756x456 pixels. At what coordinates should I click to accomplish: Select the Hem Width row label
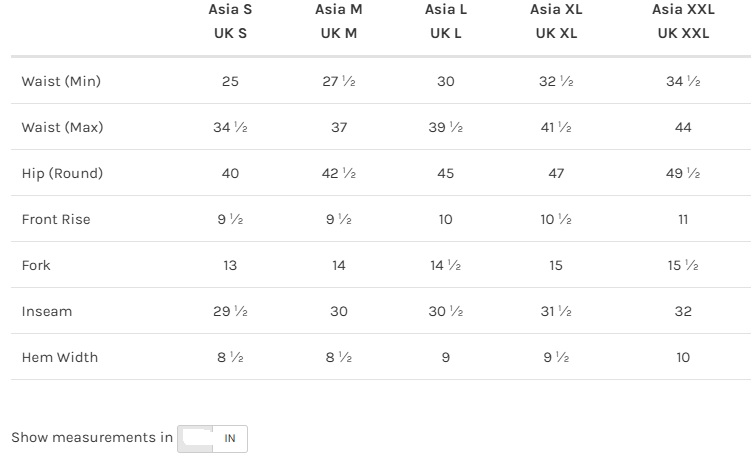click(x=60, y=357)
